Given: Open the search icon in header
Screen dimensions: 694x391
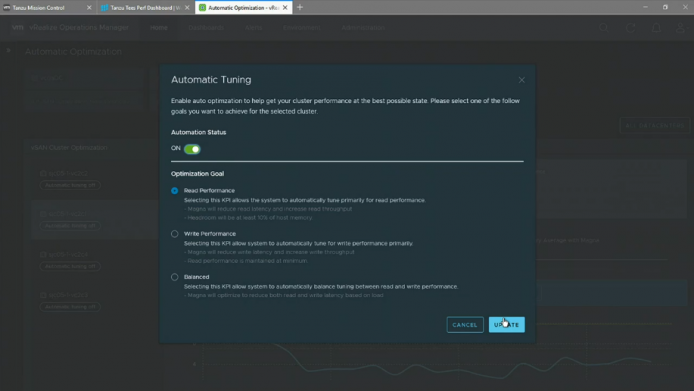Looking at the screenshot, I should coord(604,27).
